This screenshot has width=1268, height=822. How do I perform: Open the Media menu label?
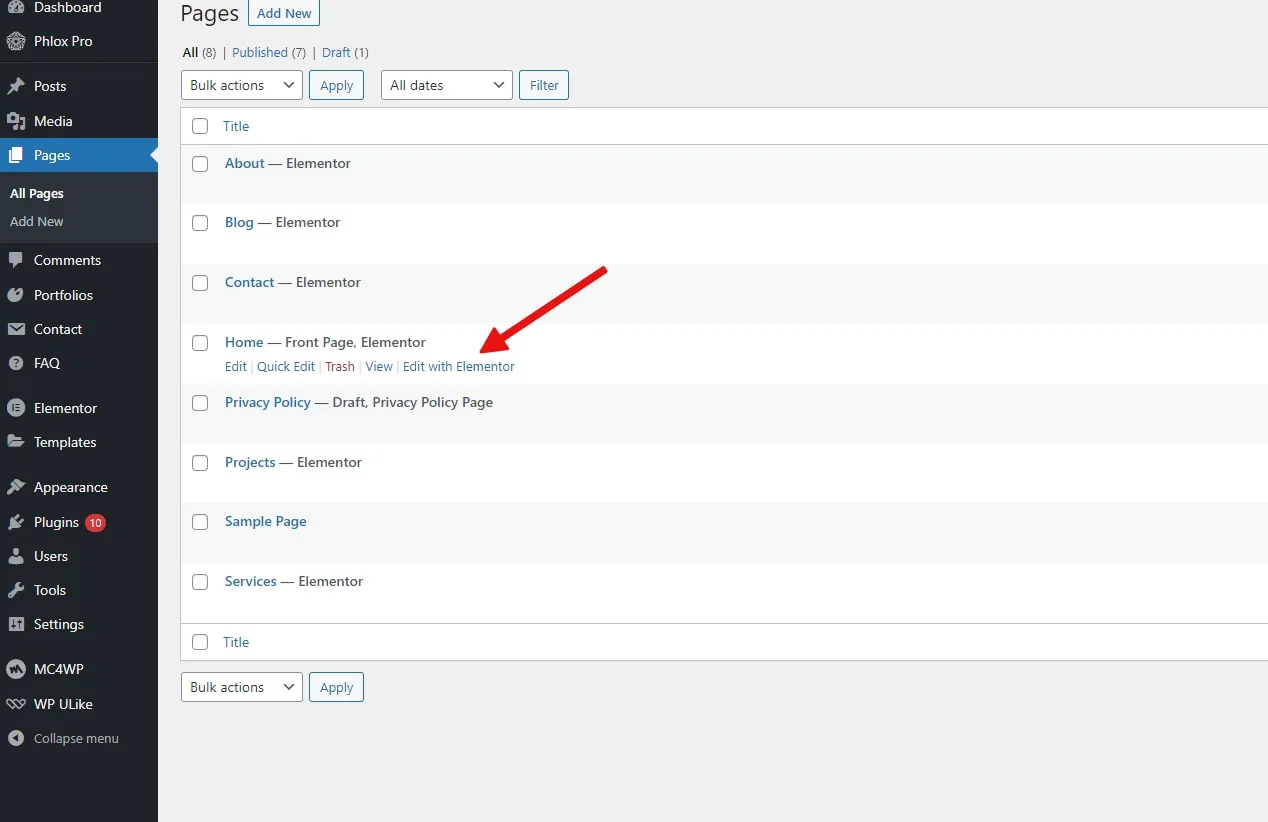pos(53,121)
